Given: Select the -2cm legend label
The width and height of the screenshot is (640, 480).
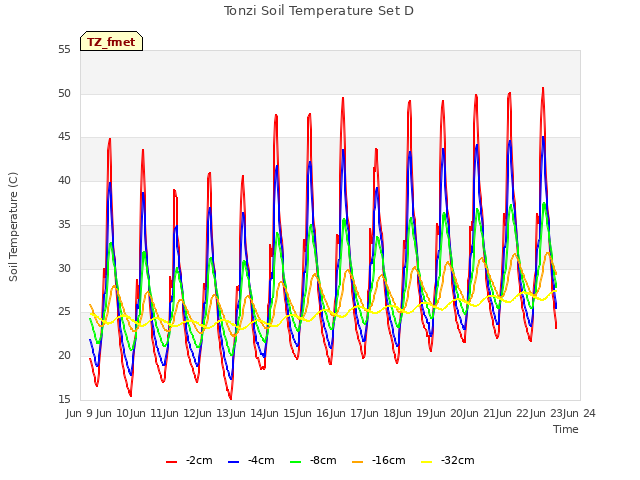Looking at the screenshot, I should point(199,461).
